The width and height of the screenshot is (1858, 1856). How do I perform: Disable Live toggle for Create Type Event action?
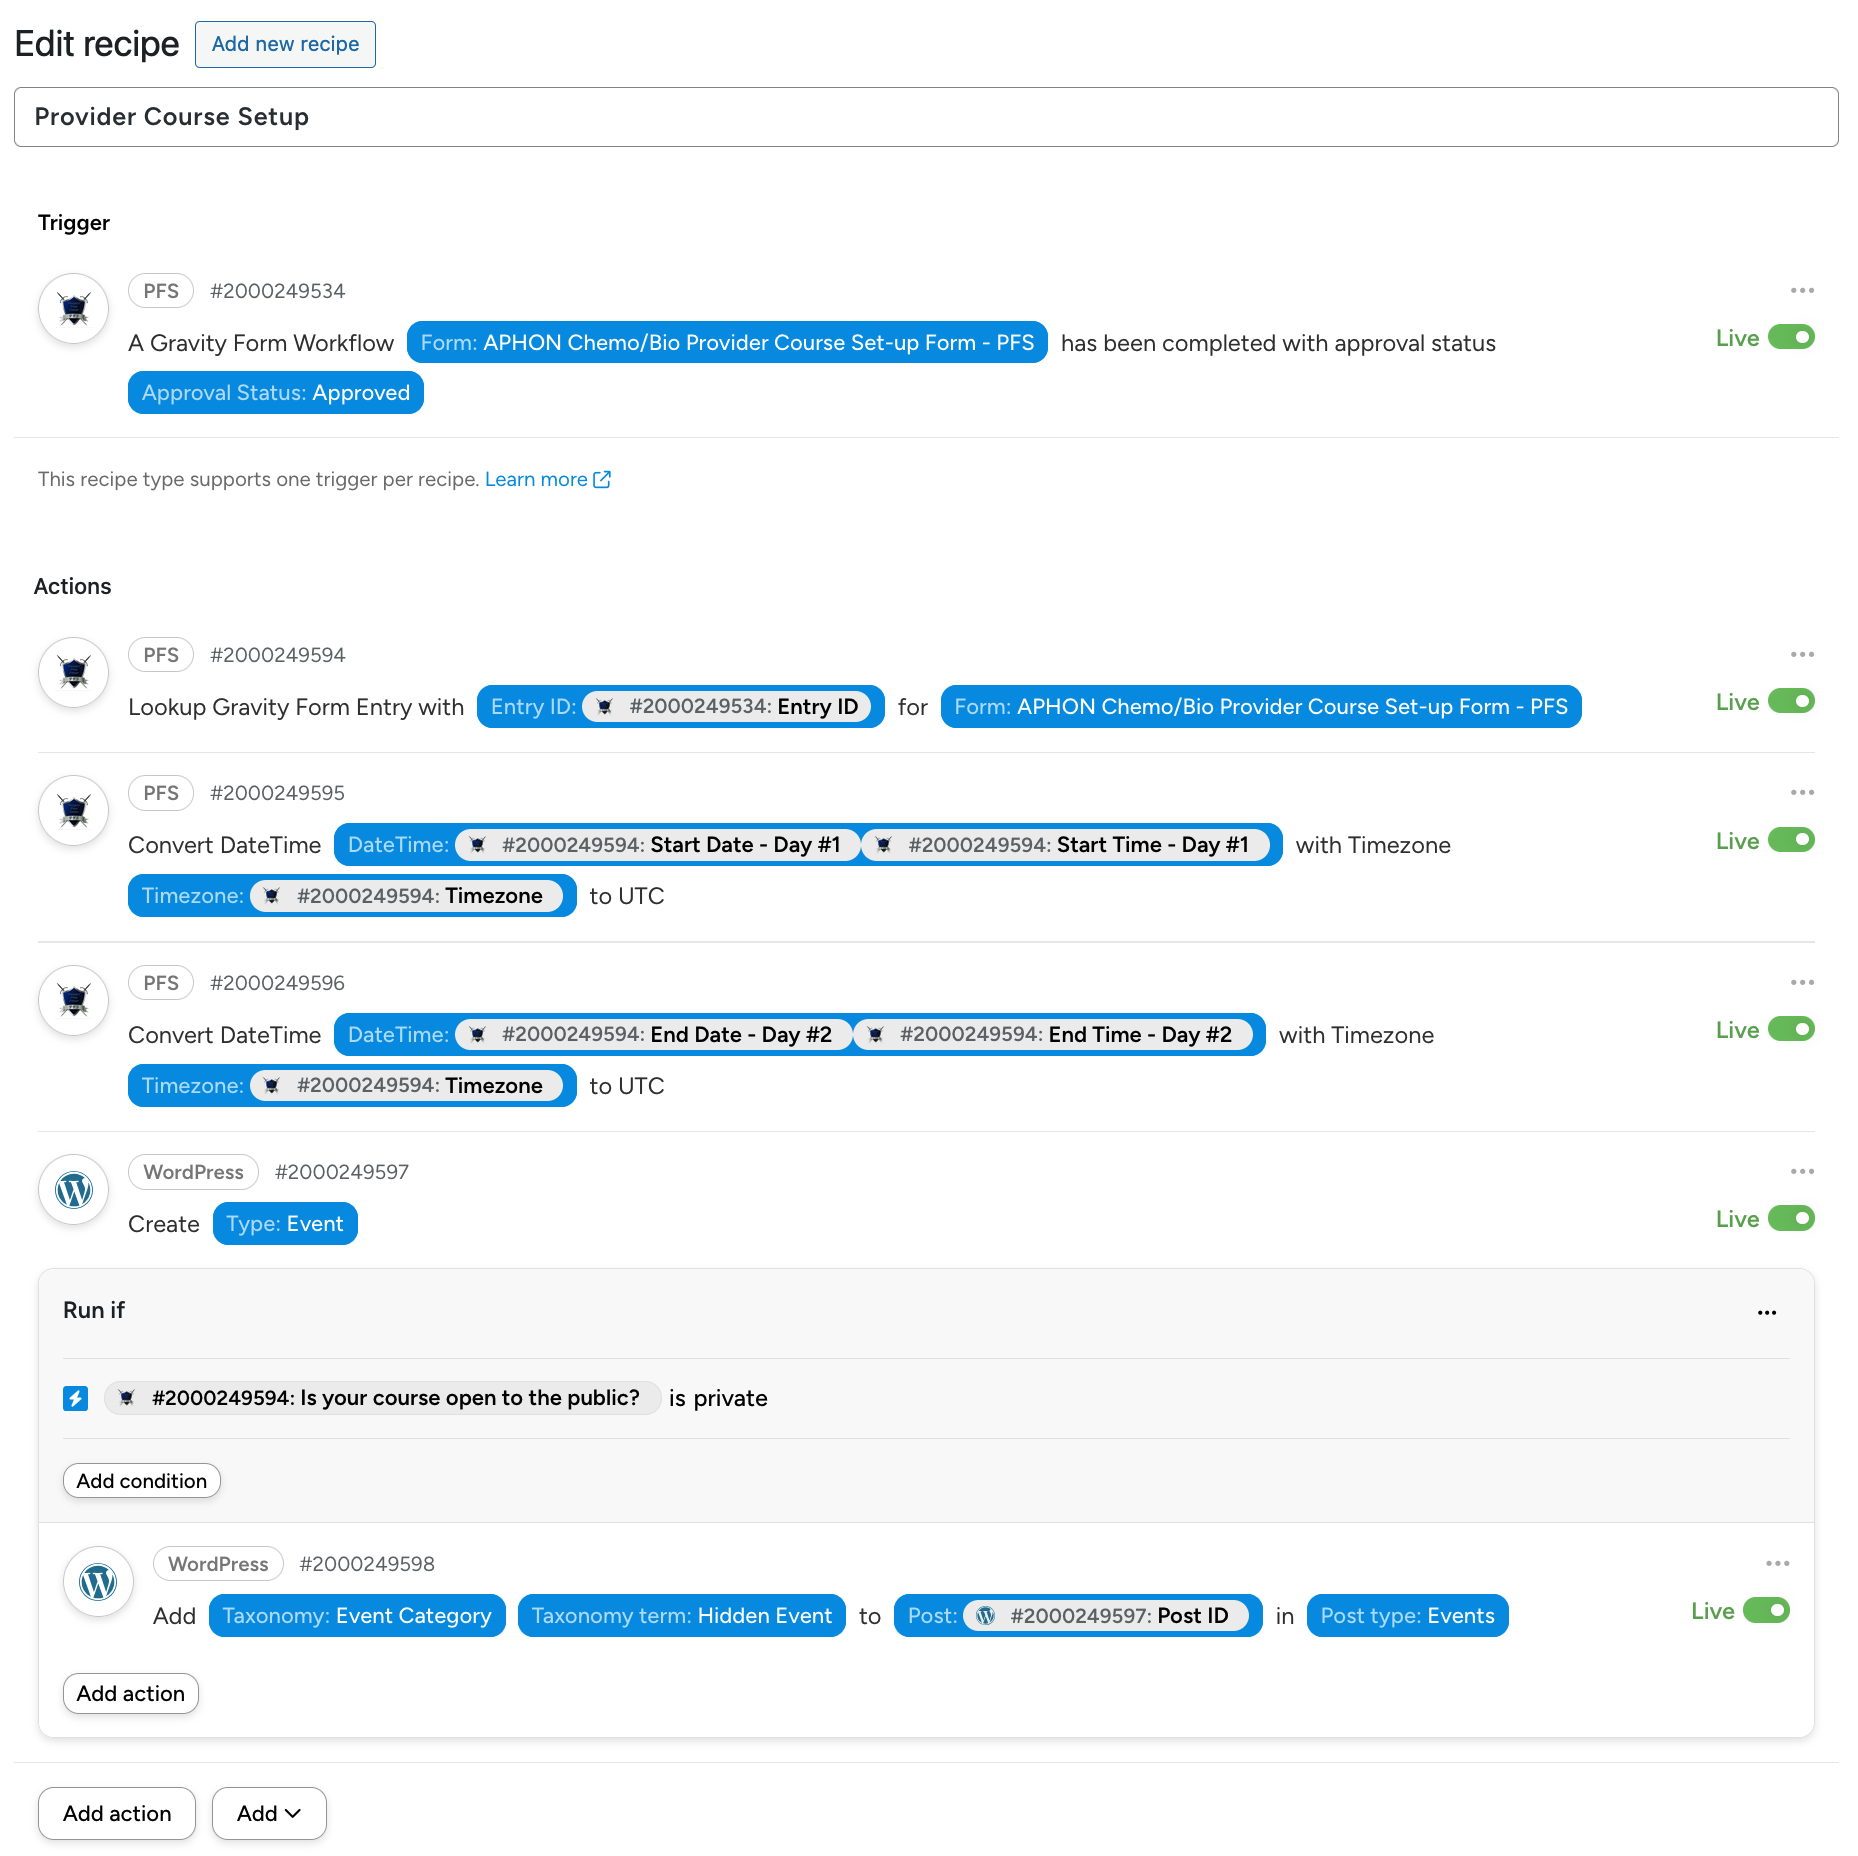pyautogui.click(x=1790, y=1219)
